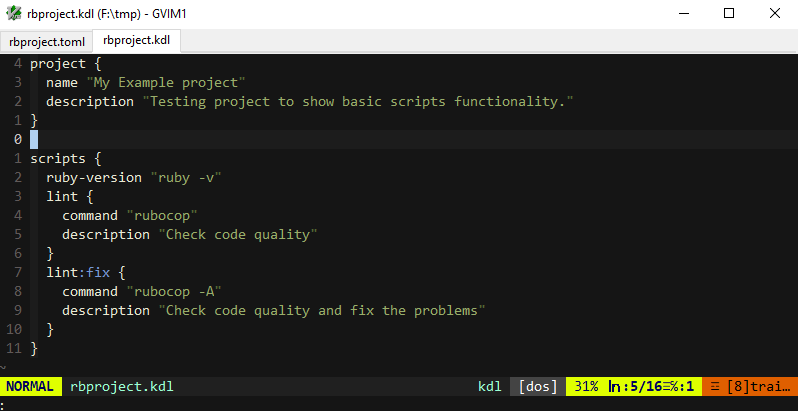Click the 'ruby-version' key text

[94, 177]
